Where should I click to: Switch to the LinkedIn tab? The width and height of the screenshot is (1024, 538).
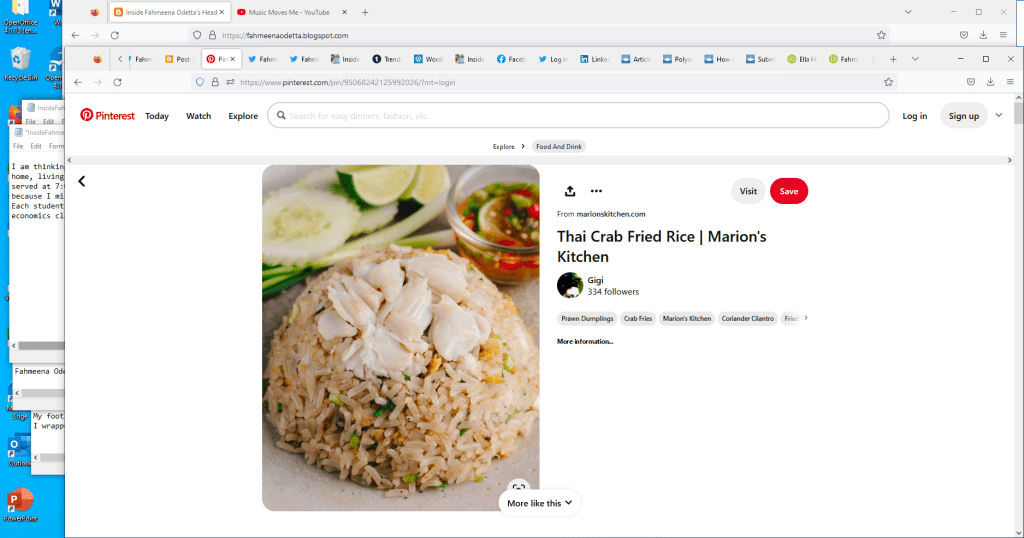point(594,59)
